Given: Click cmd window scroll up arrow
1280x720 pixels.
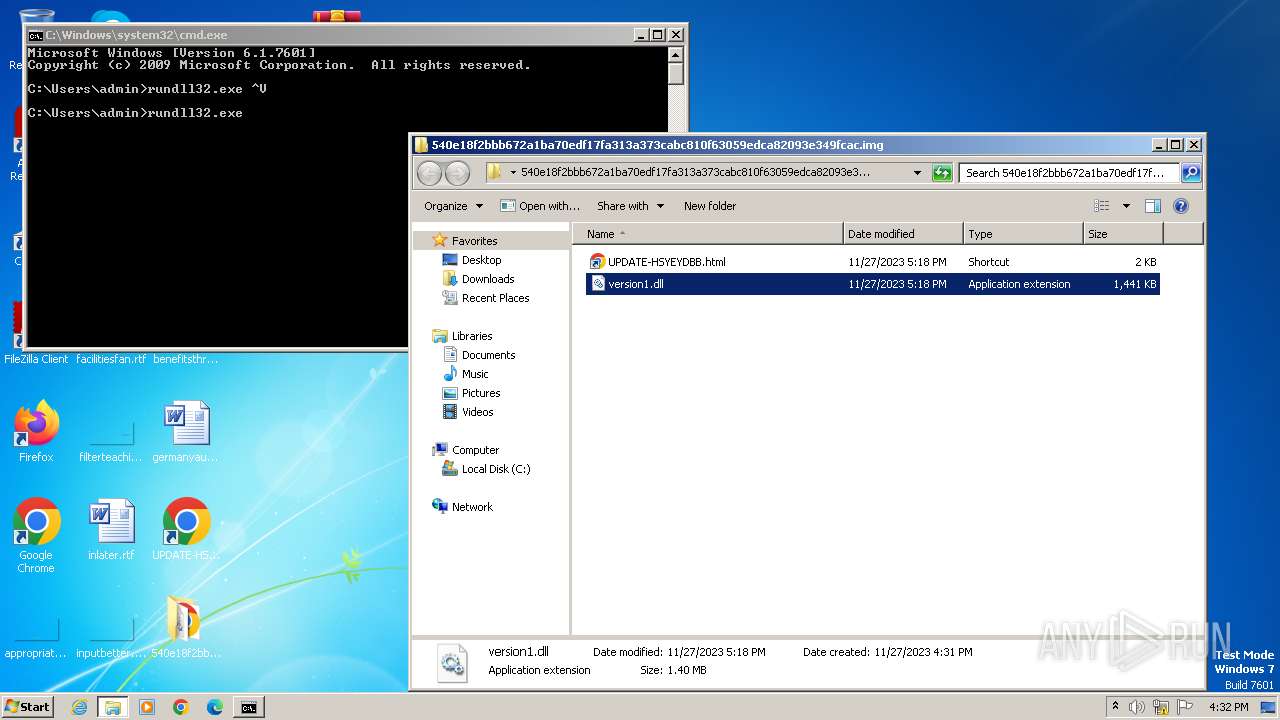Looking at the screenshot, I should tap(675, 54).
